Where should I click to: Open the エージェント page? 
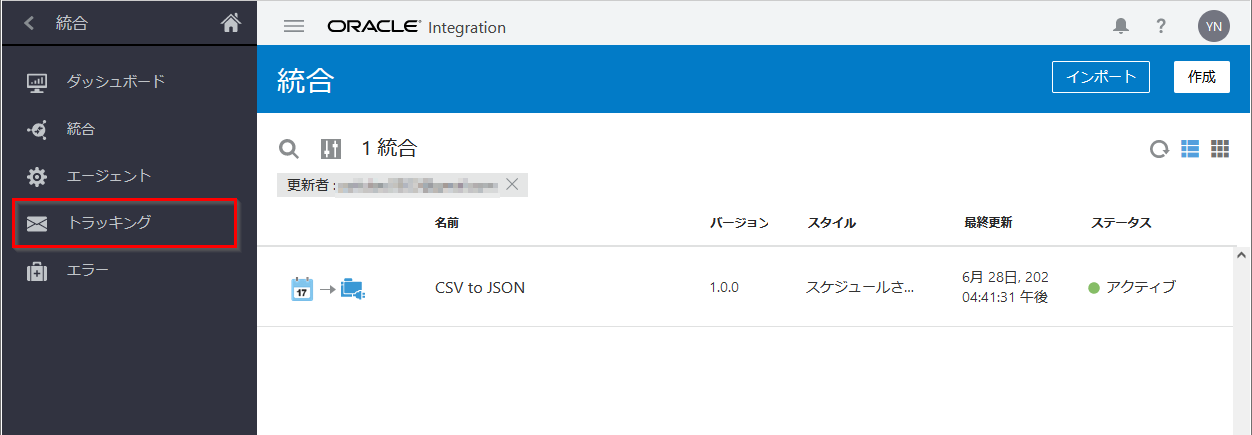pos(108,176)
